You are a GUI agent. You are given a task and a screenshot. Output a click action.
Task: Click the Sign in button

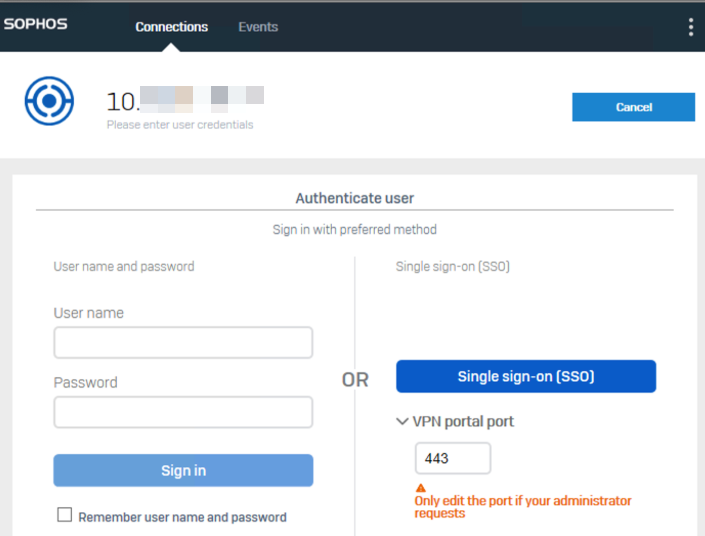(x=183, y=470)
